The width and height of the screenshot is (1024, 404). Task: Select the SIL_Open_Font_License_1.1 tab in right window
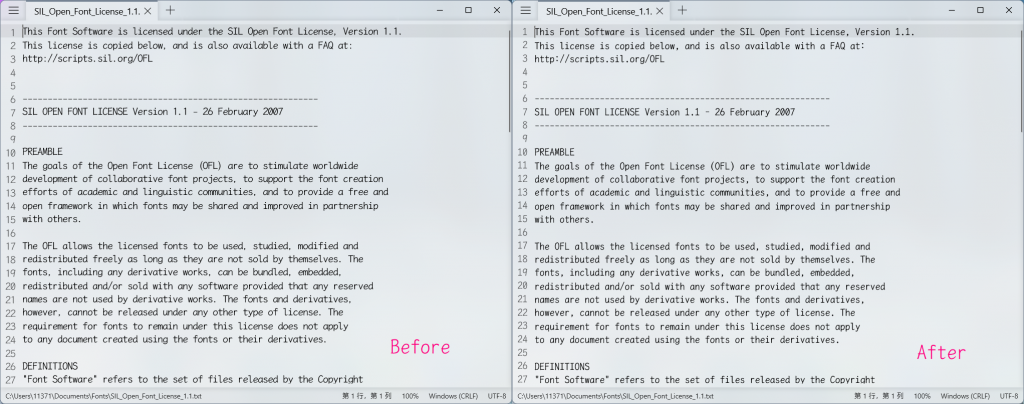[599, 11]
